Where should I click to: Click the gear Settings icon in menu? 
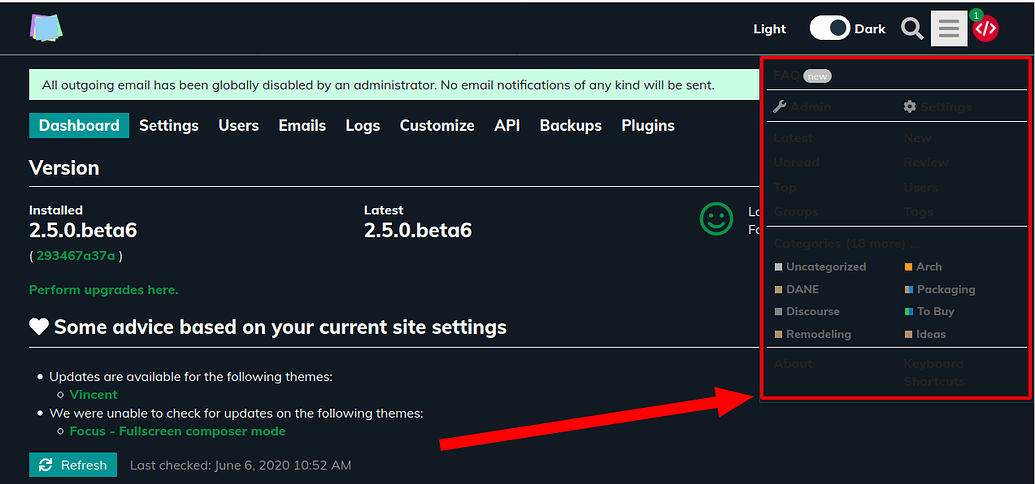910,107
